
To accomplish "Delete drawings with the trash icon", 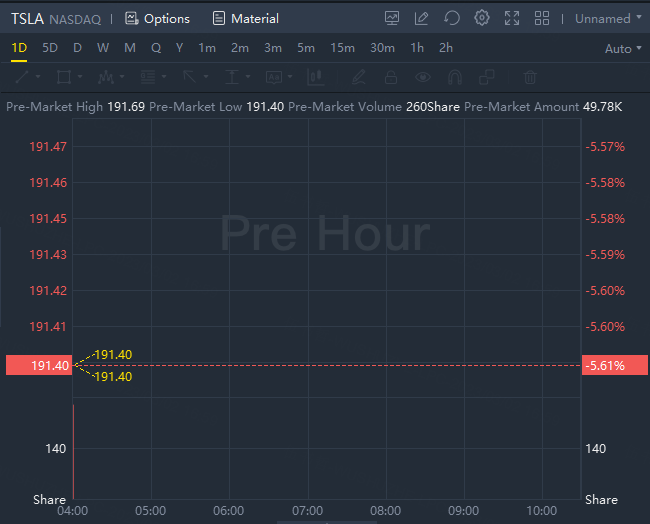I will [x=530, y=77].
